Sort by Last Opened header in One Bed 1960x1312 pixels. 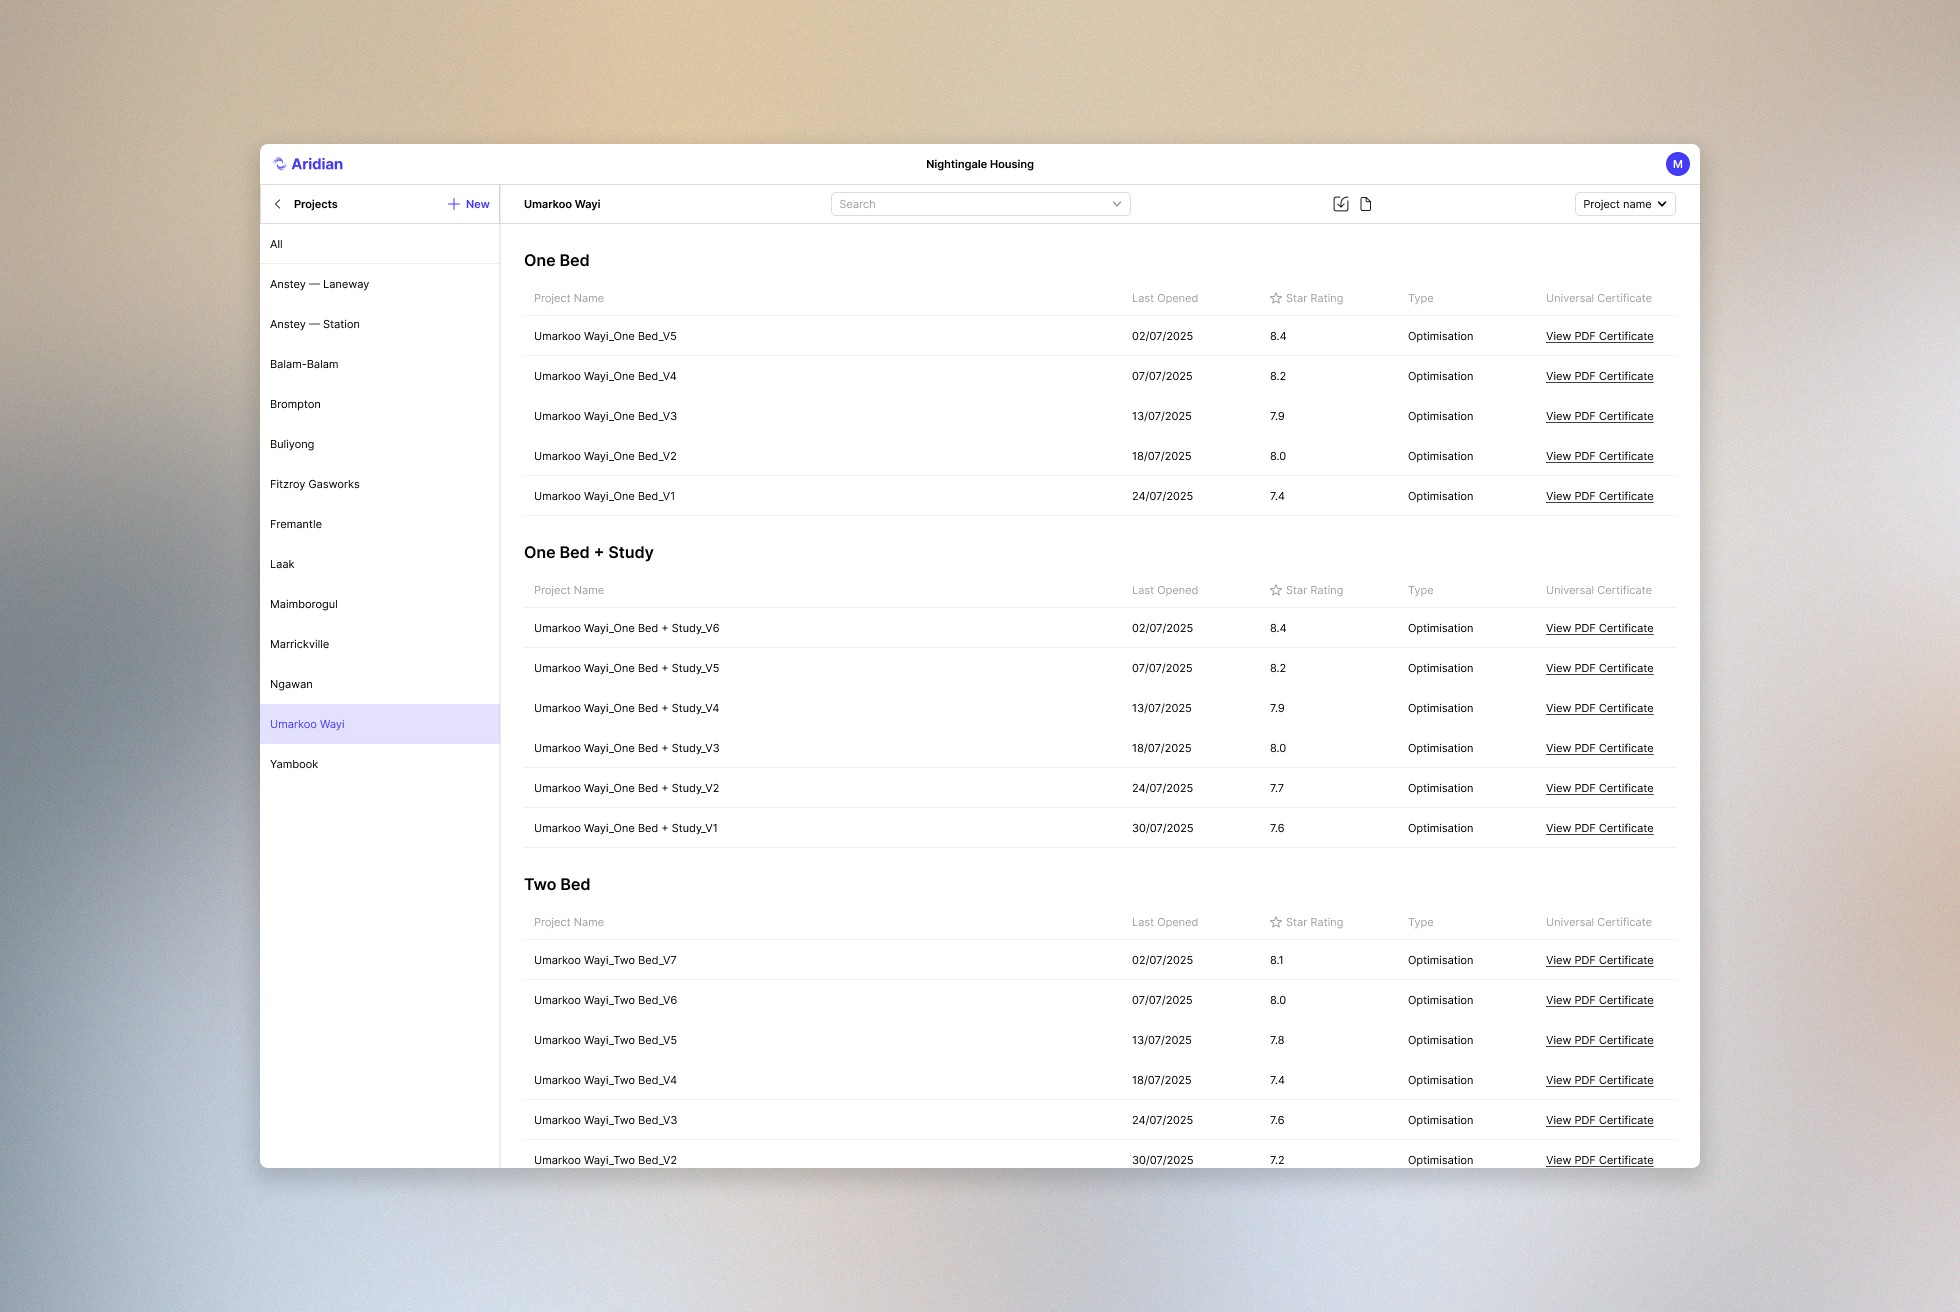pos(1164,298)
